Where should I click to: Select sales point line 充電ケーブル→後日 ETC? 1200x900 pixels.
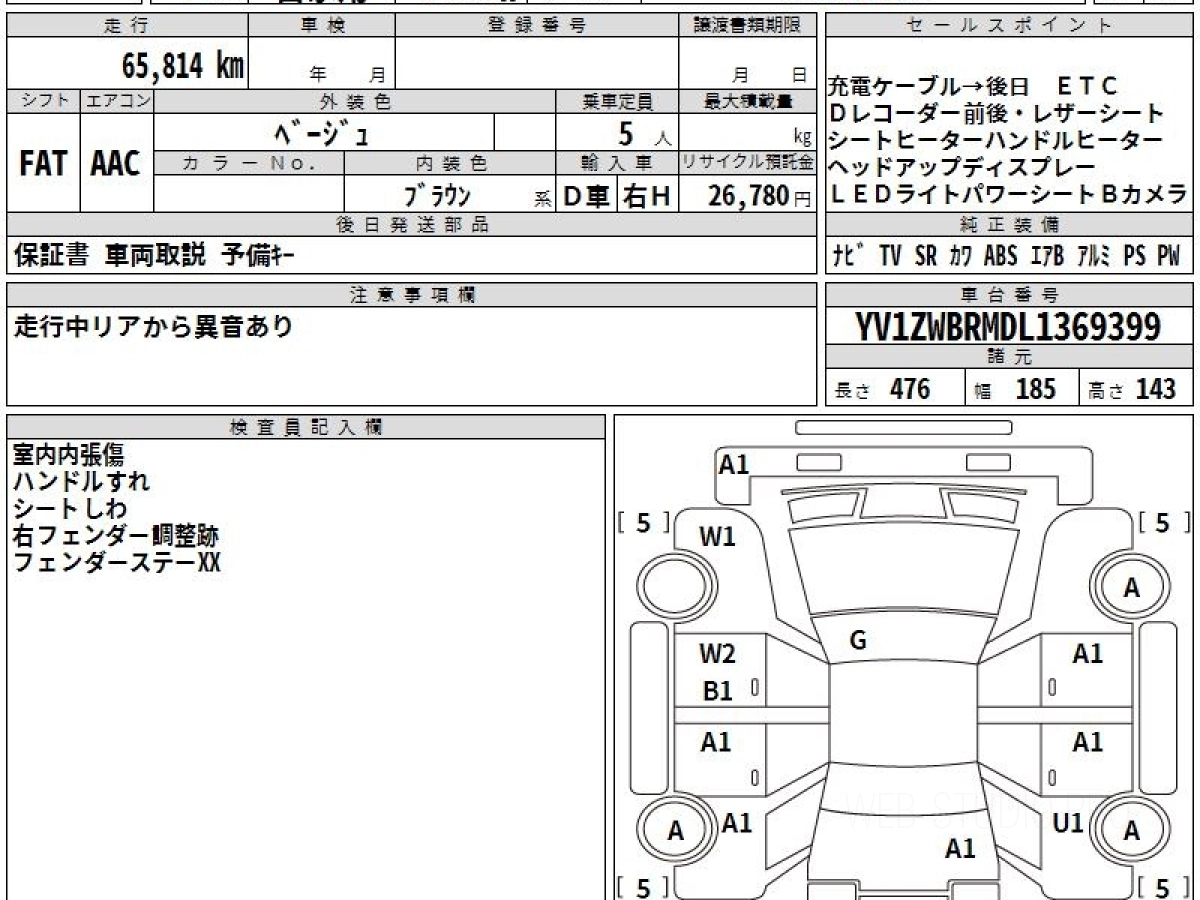pos(973,87)
